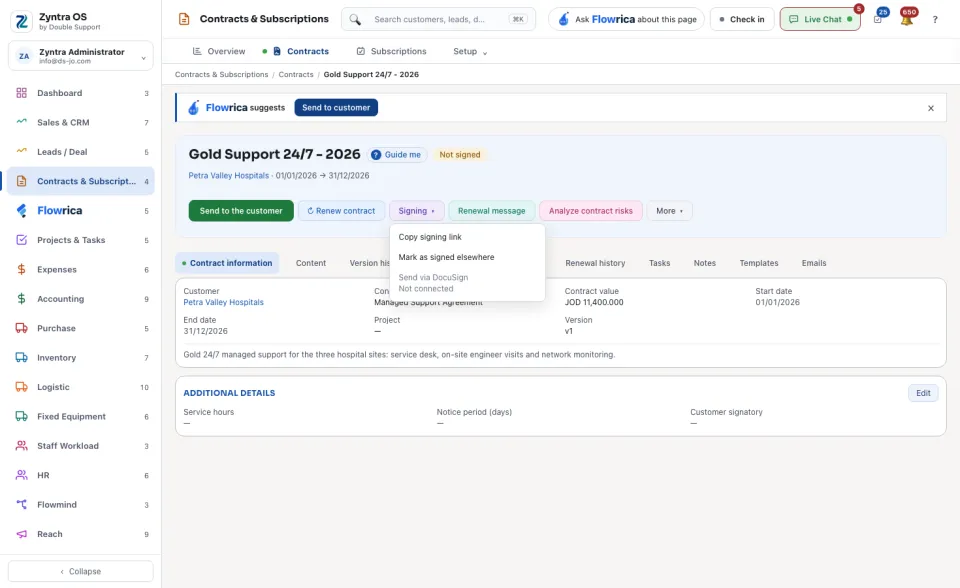Open the HR people icon

[x=21, y=475]
